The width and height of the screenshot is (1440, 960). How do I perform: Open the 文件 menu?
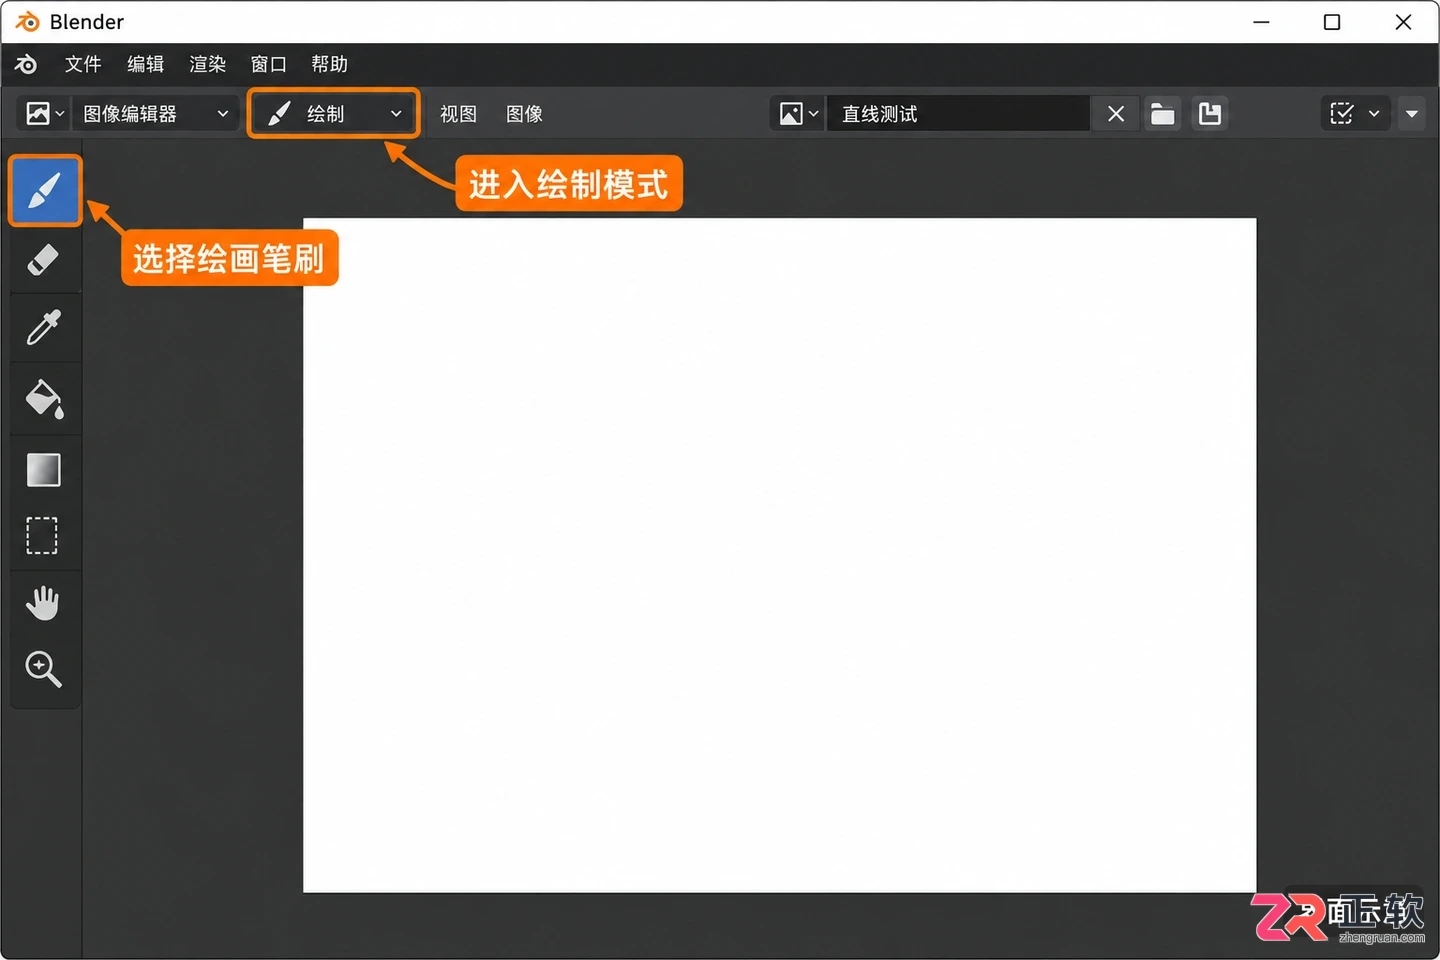click(x=83, y=64)
